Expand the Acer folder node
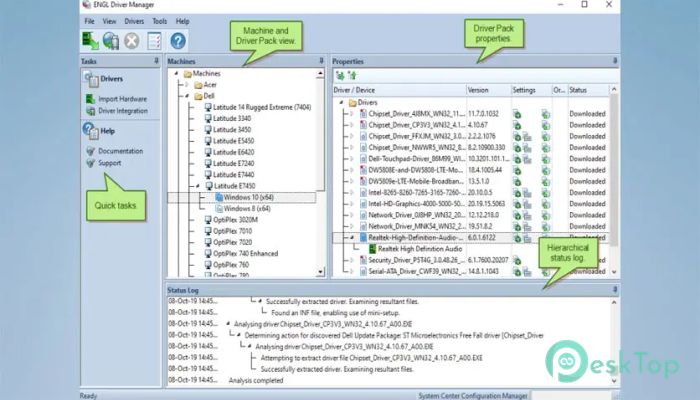 187,84
